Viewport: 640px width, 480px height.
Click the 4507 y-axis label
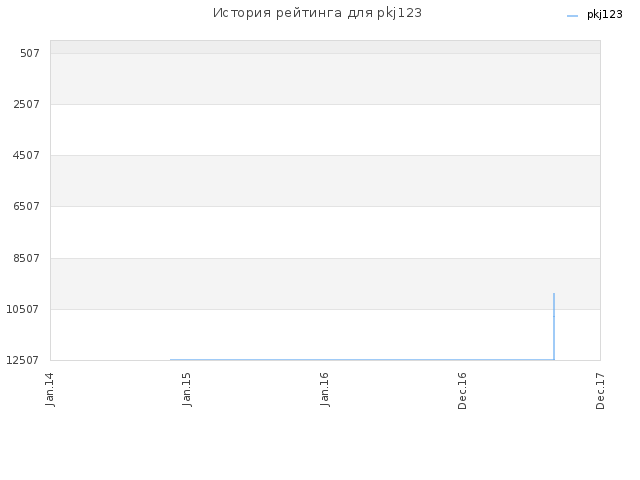(26, 155)
